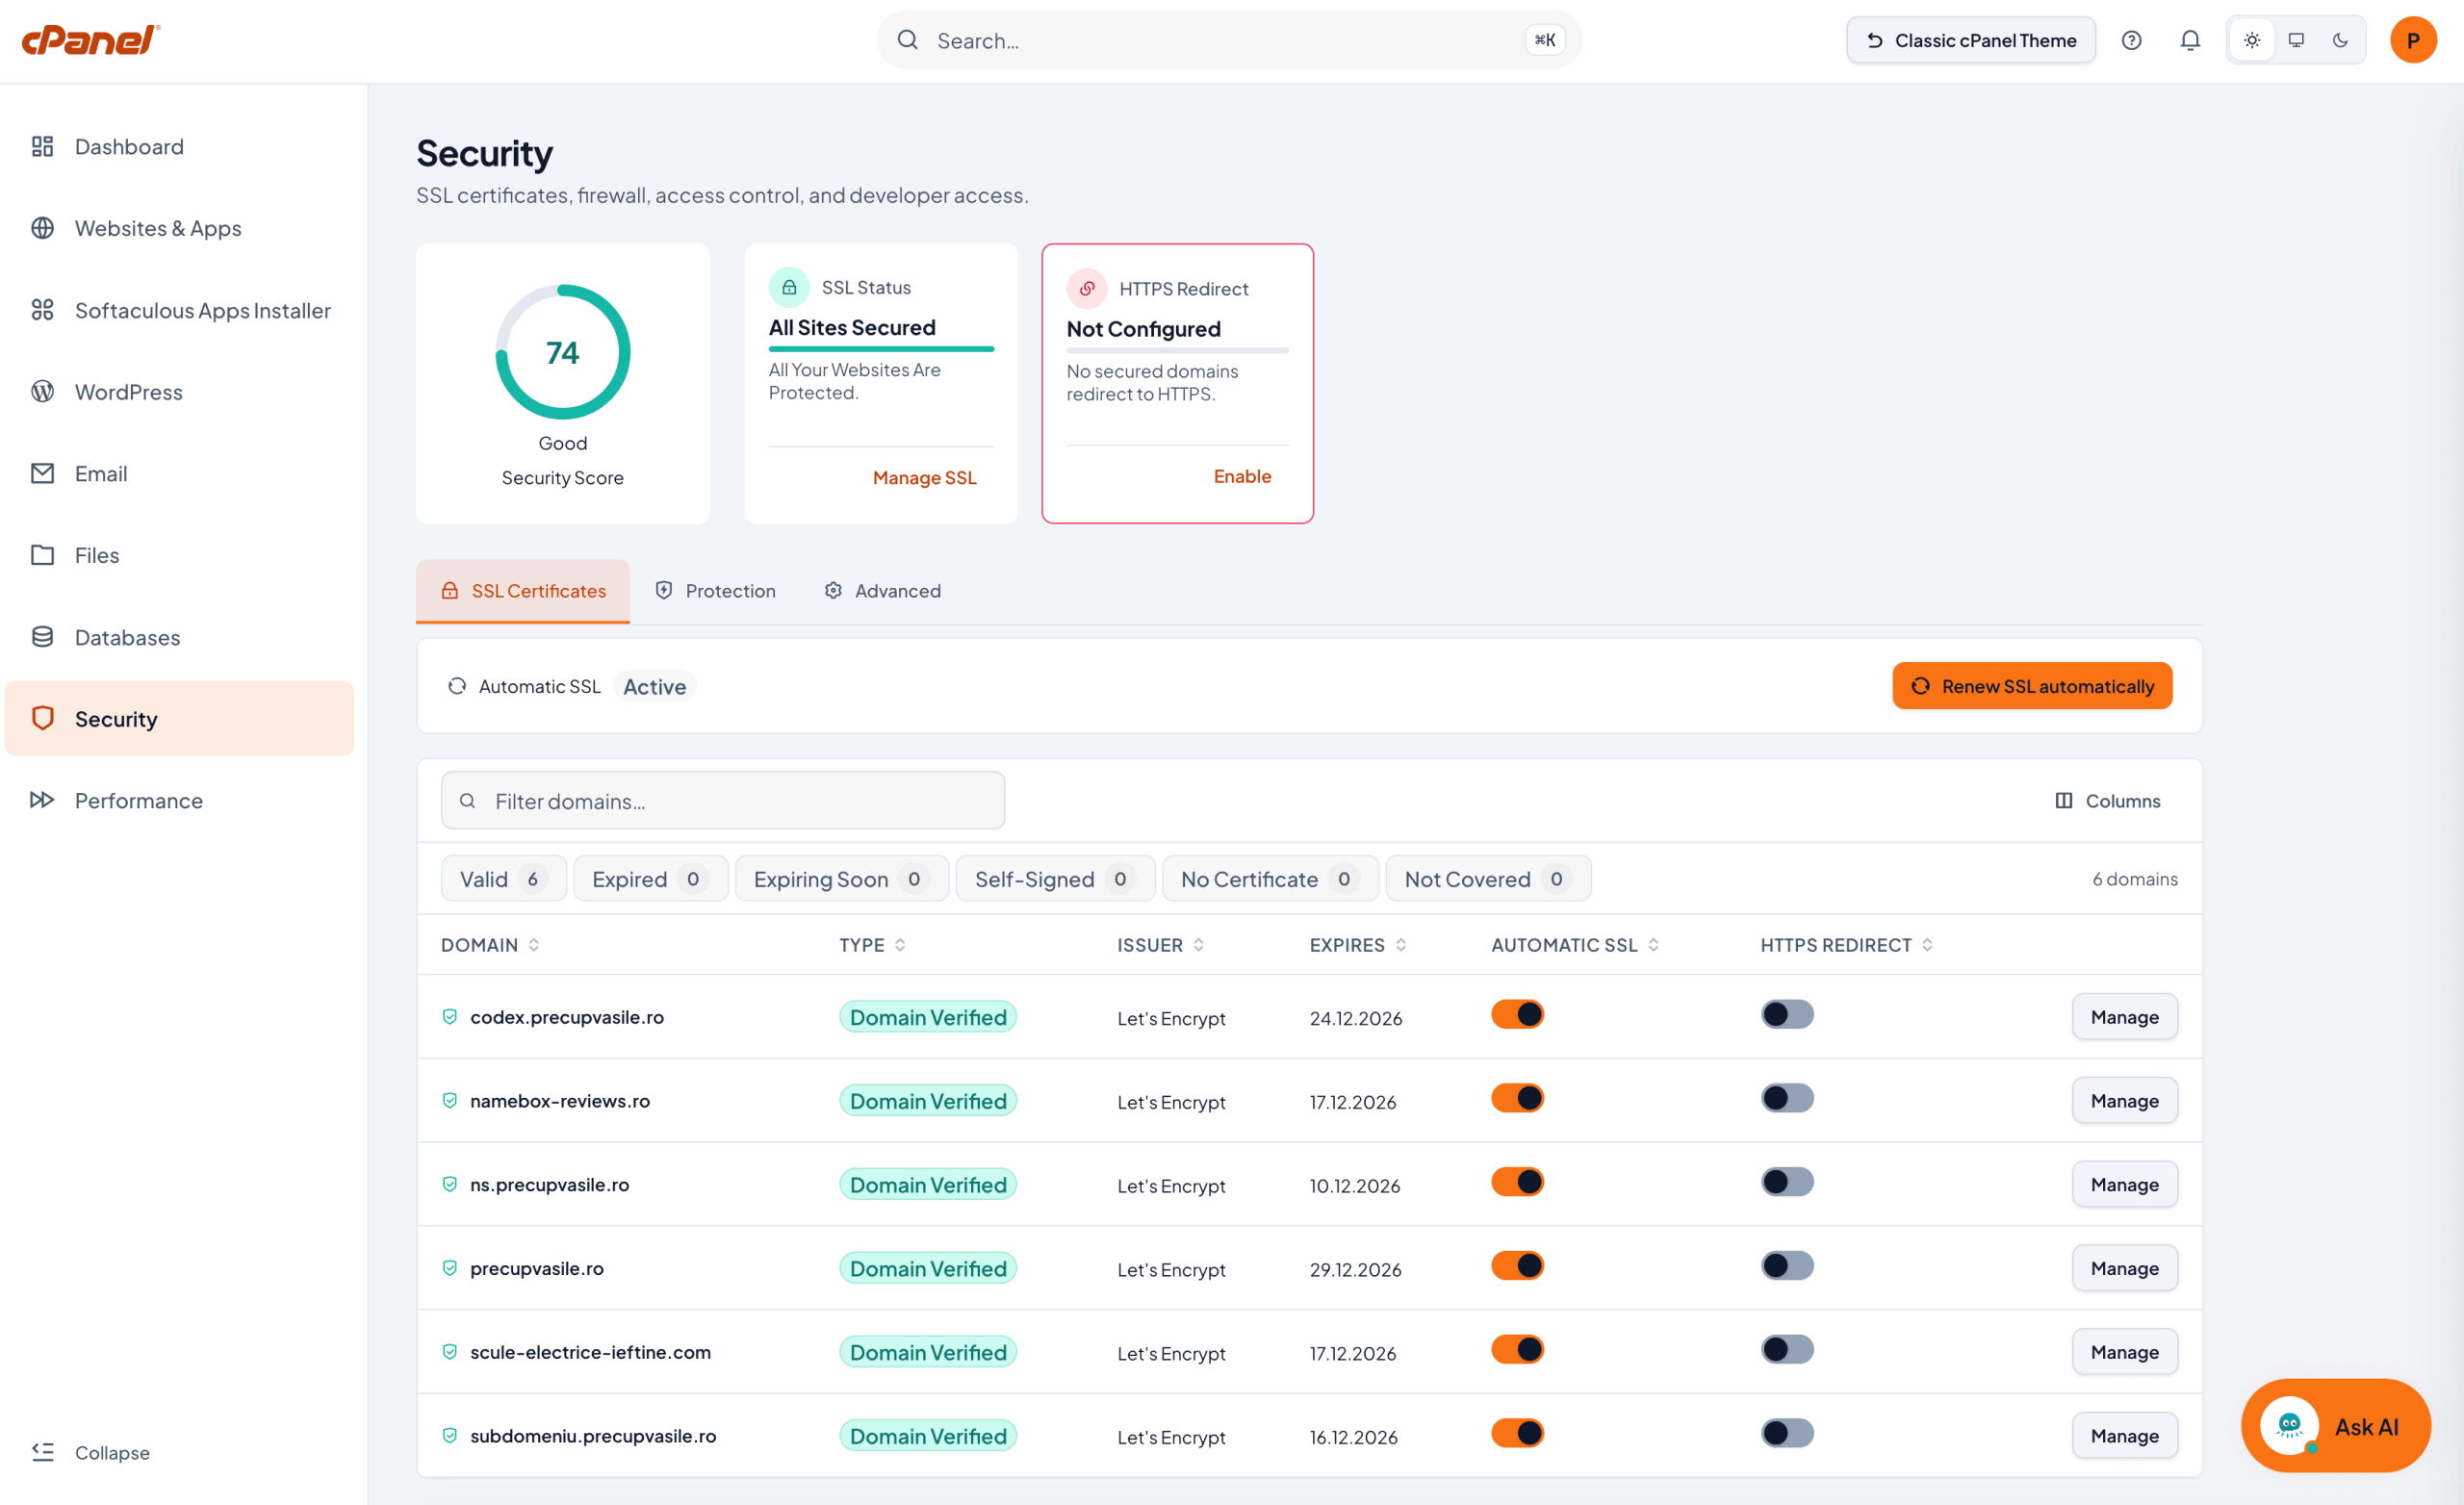The width and height of the screenshot is (2464, 1505).
Task: Filter by Expiring Soon status chip
Action: [x=841, y=879]
